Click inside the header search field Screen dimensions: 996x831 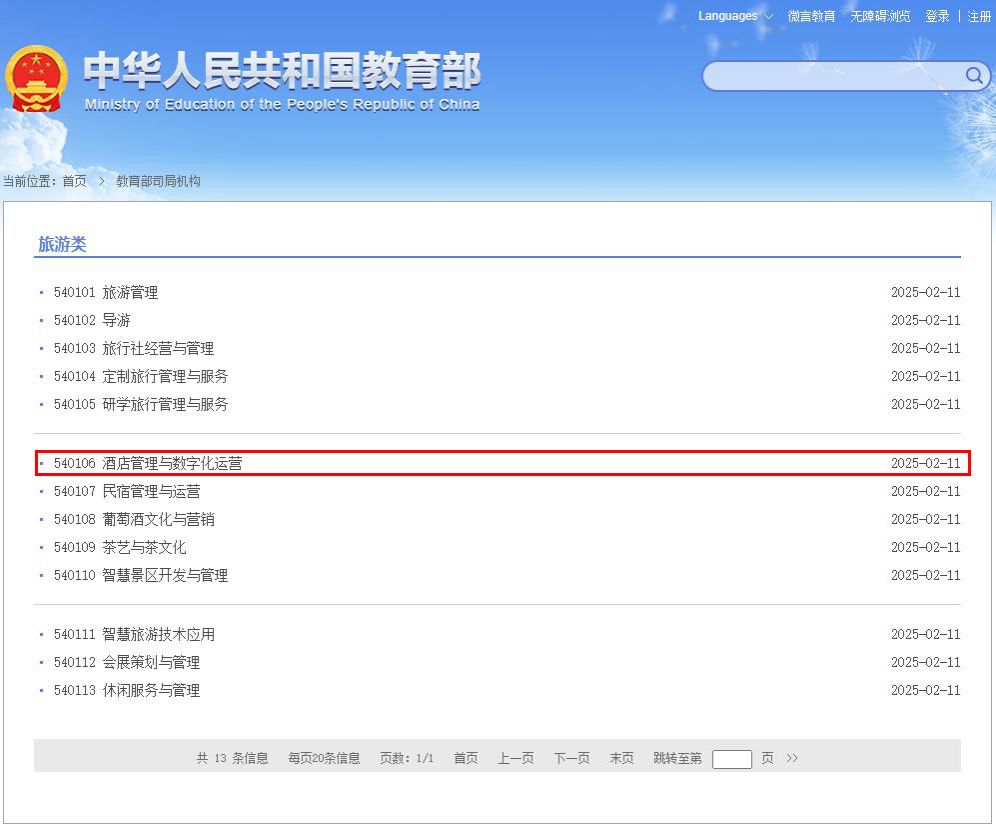(x=833, y=76)
